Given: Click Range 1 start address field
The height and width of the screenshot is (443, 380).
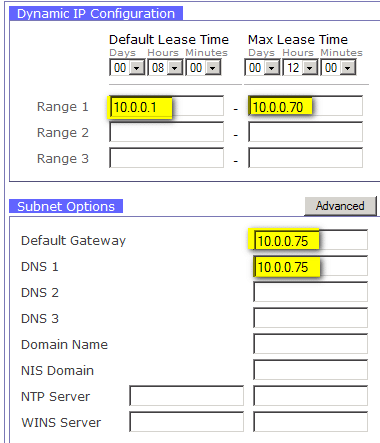Looking at the screenshot, I should (x=167, y=106).
